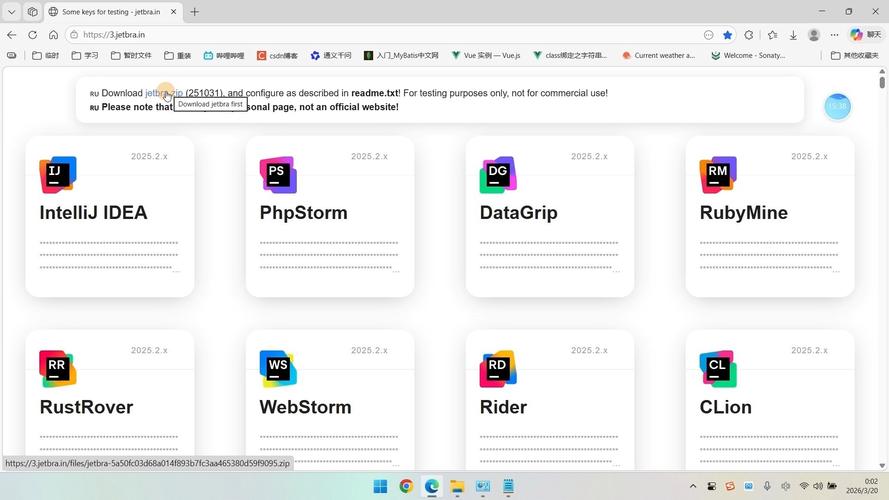Click the RustRover RR logo icon
This screenshot has height=500, width=889.
tap(57, 368)
